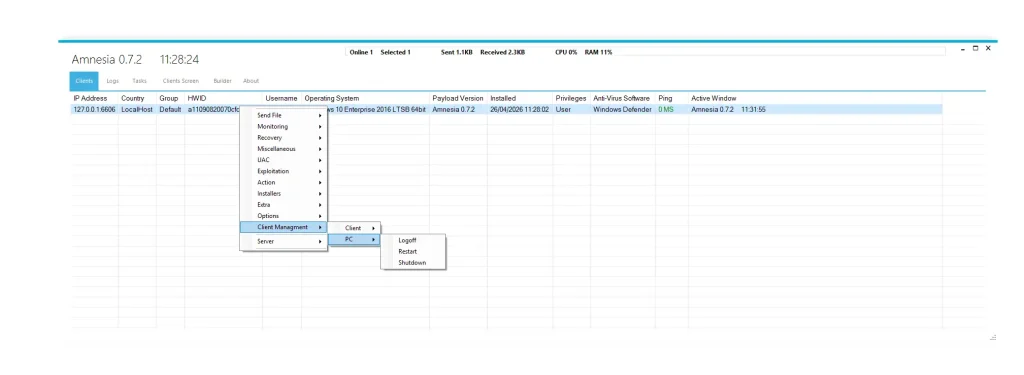The width and height of the screenshot is (1024, 375).
Task: Sort by the Country column header
Action: tap(133, 99)
